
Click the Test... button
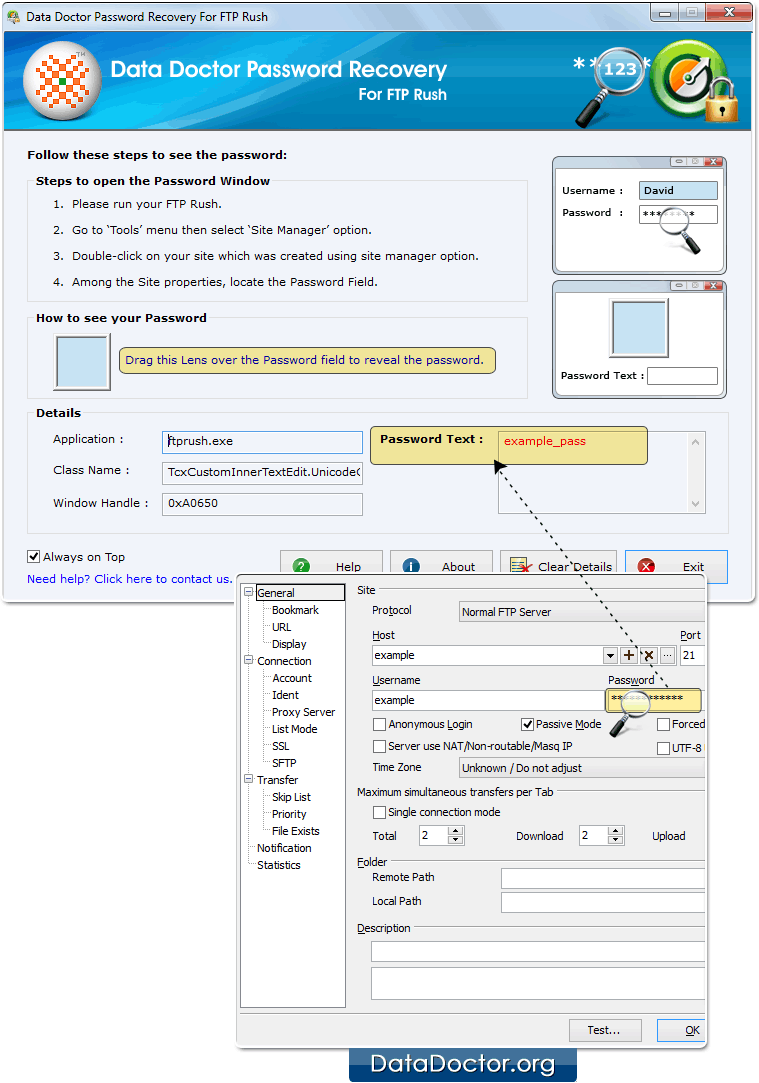coord(605,1031)
